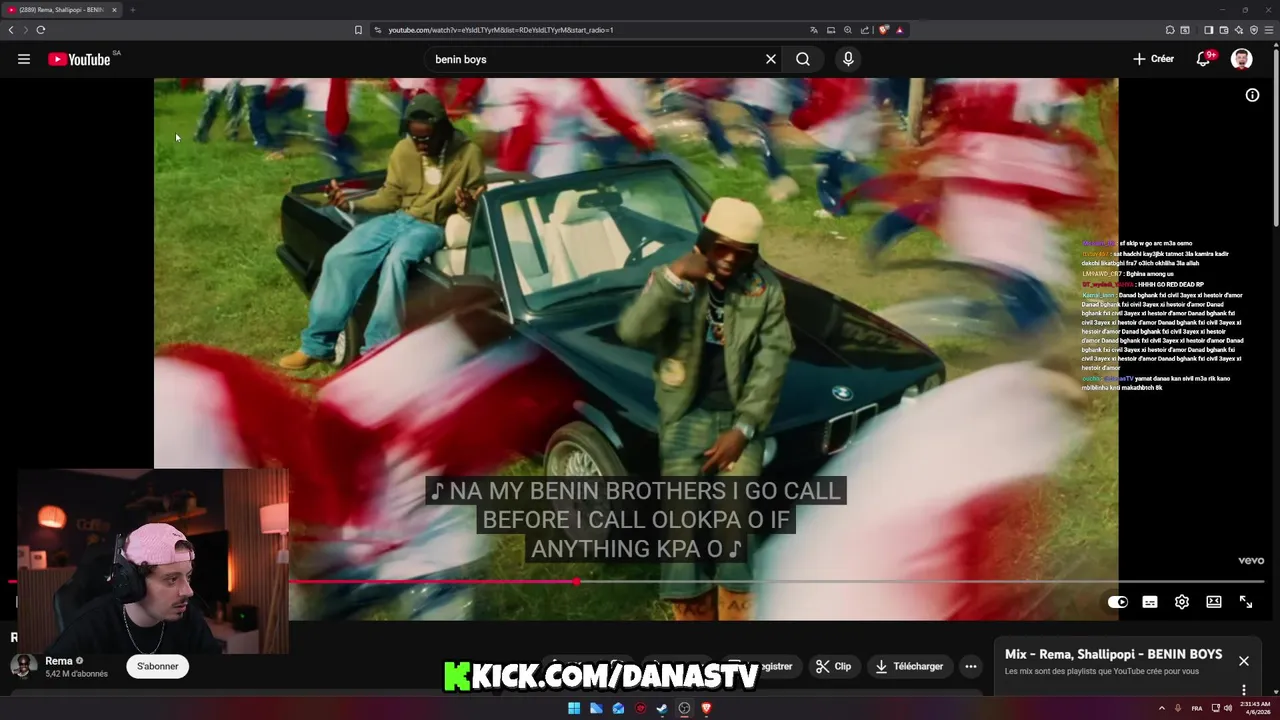Open the Windows Start menu
Screen dimensions: 1280x720
point(574,708)
